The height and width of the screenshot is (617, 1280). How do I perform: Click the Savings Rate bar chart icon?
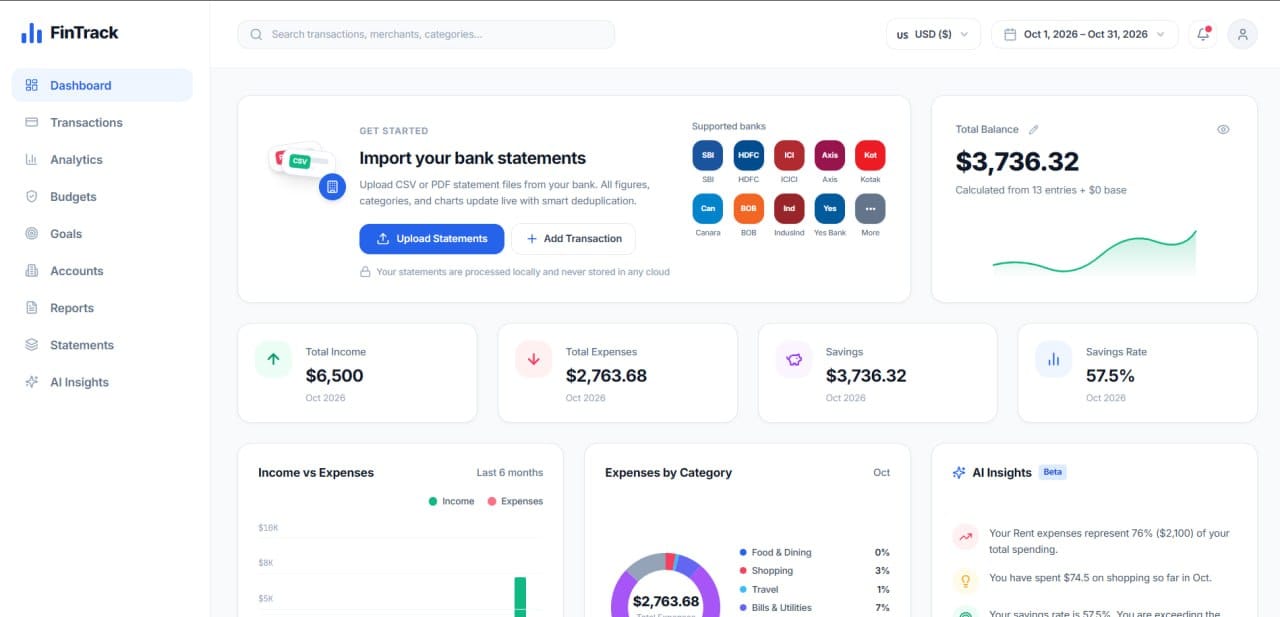[1054, 359]
